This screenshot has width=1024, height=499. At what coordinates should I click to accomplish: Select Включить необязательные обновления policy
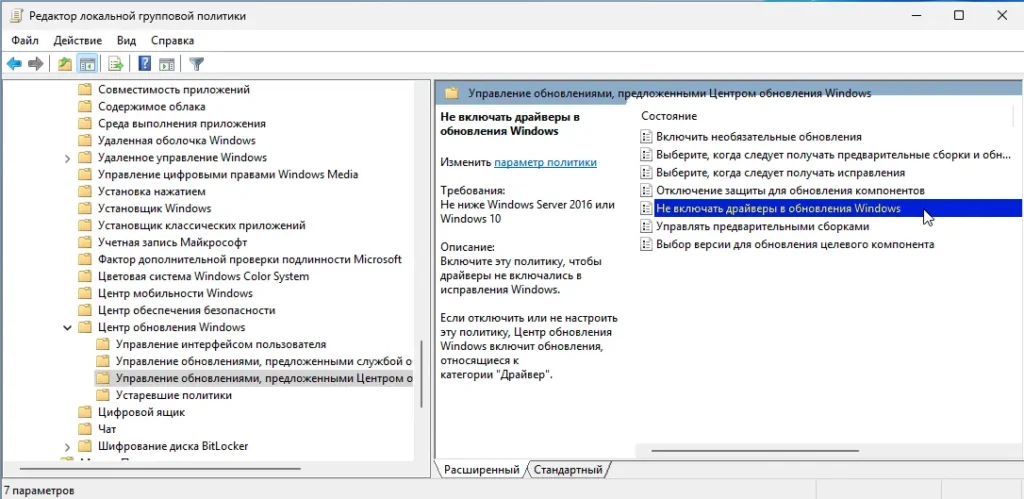[758, 136]
